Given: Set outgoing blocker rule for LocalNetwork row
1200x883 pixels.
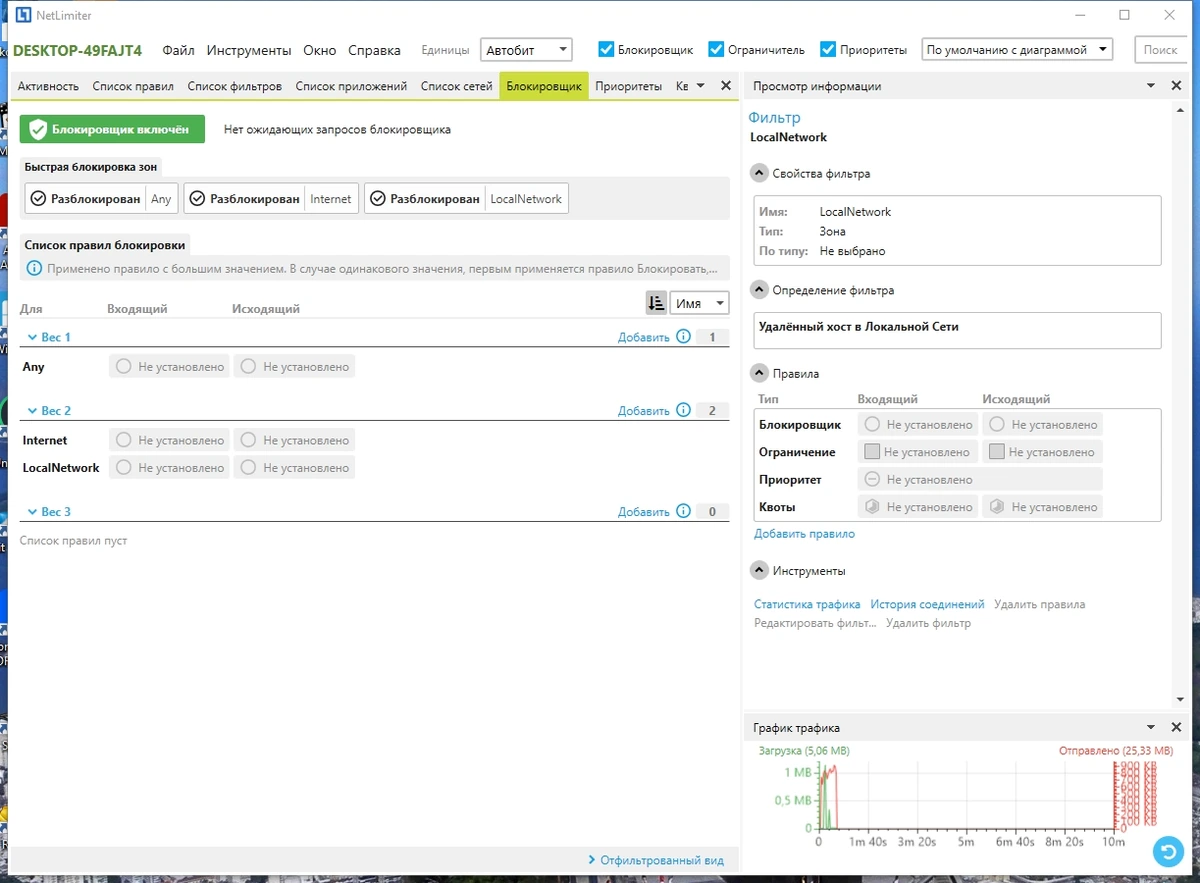Looking at the screenshot, I should click(294, 467).
